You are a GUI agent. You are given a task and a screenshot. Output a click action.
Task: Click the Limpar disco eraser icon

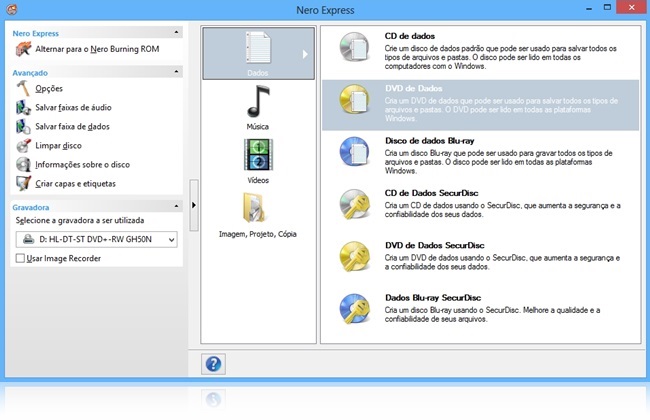(x=23, y=146)
